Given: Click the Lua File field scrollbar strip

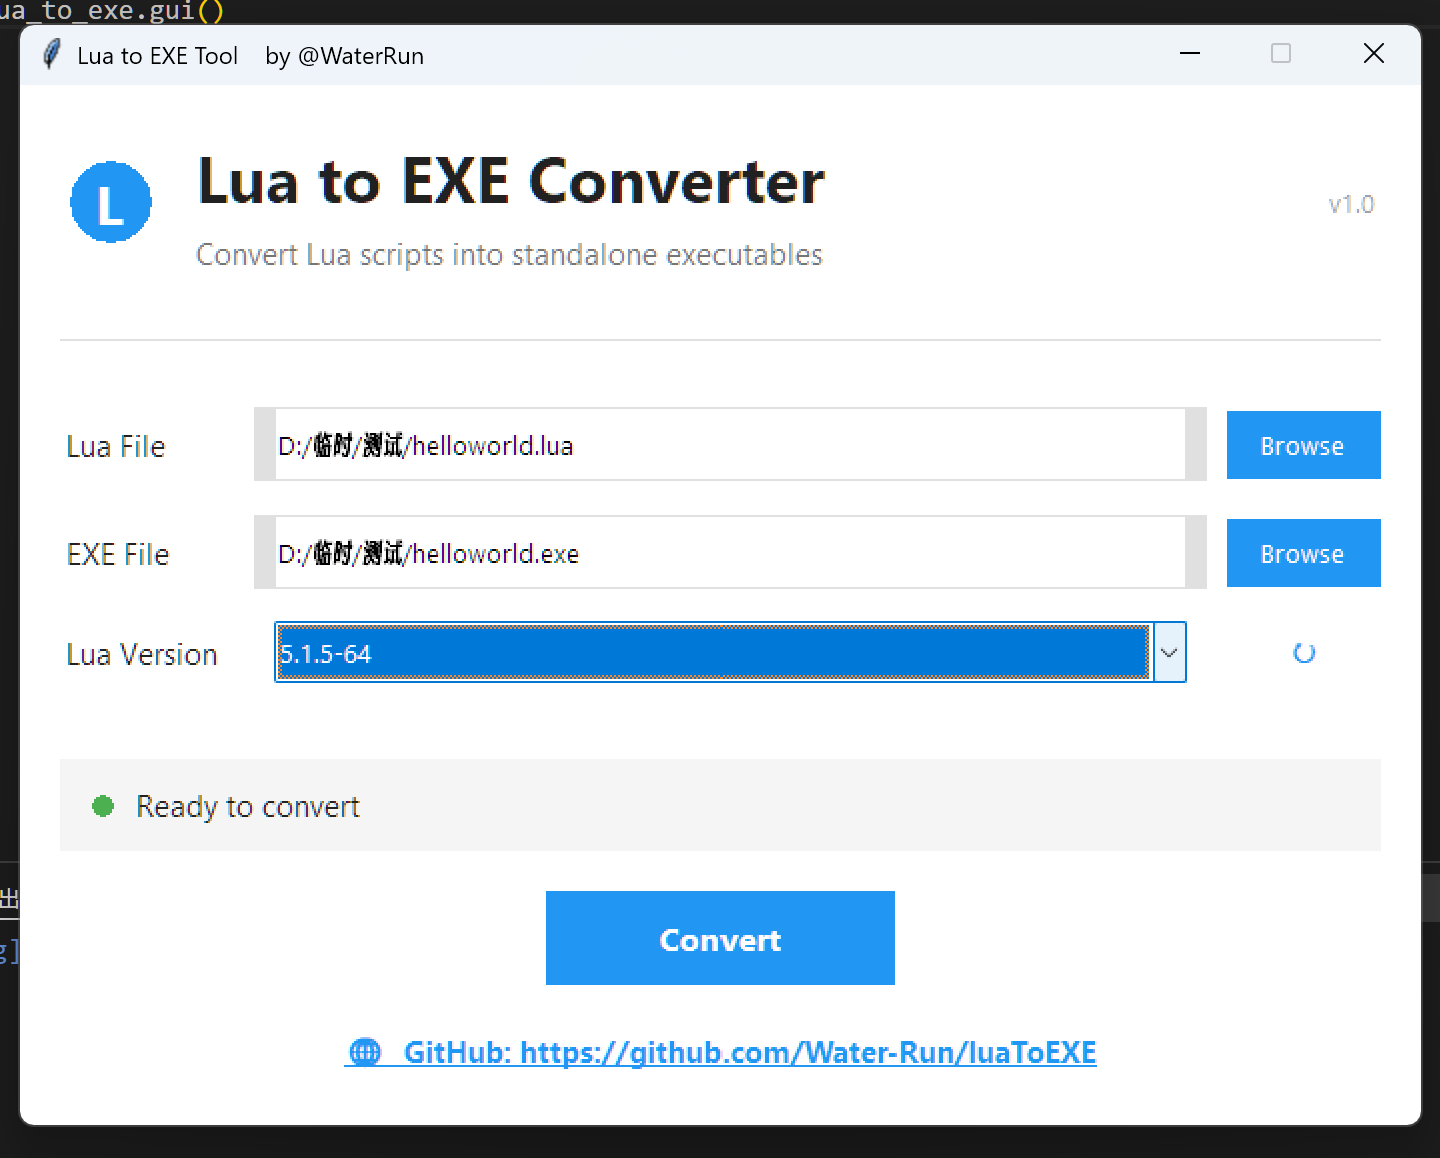Looking at the screenshot, I should (x=1196, y=445).
